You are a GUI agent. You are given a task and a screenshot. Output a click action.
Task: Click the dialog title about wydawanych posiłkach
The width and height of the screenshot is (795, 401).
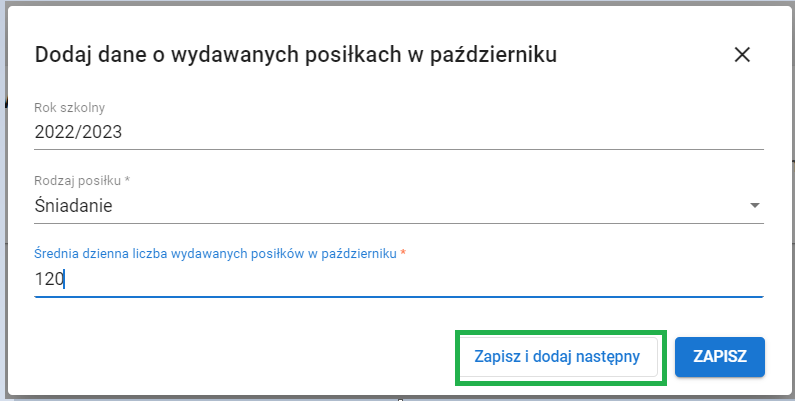tap(295, 55)
